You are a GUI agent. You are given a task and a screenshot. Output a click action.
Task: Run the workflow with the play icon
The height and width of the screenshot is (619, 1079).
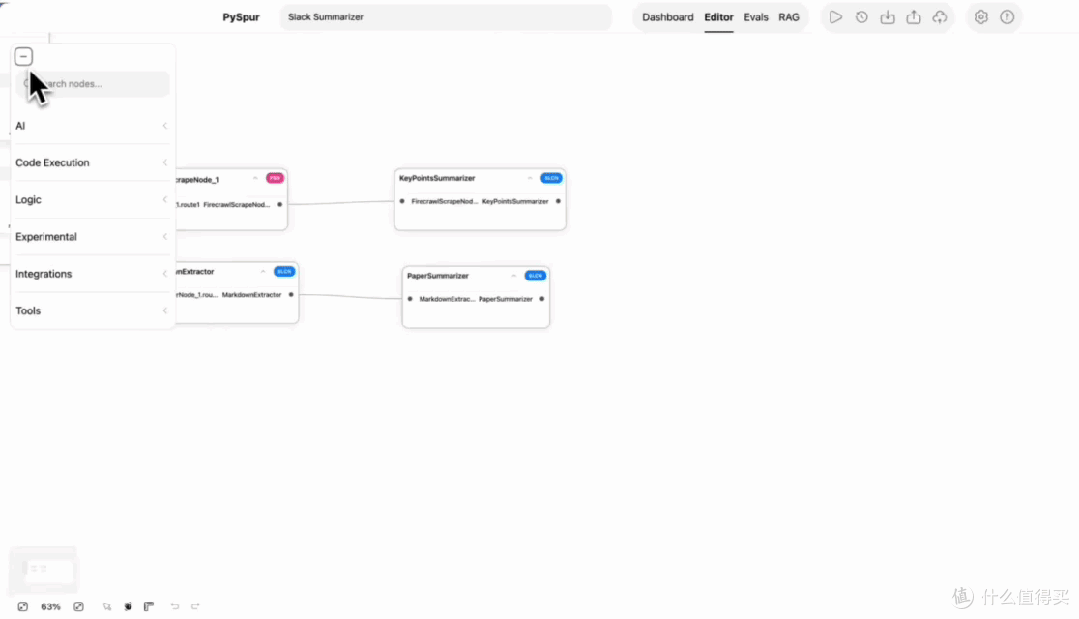(835, 17)
